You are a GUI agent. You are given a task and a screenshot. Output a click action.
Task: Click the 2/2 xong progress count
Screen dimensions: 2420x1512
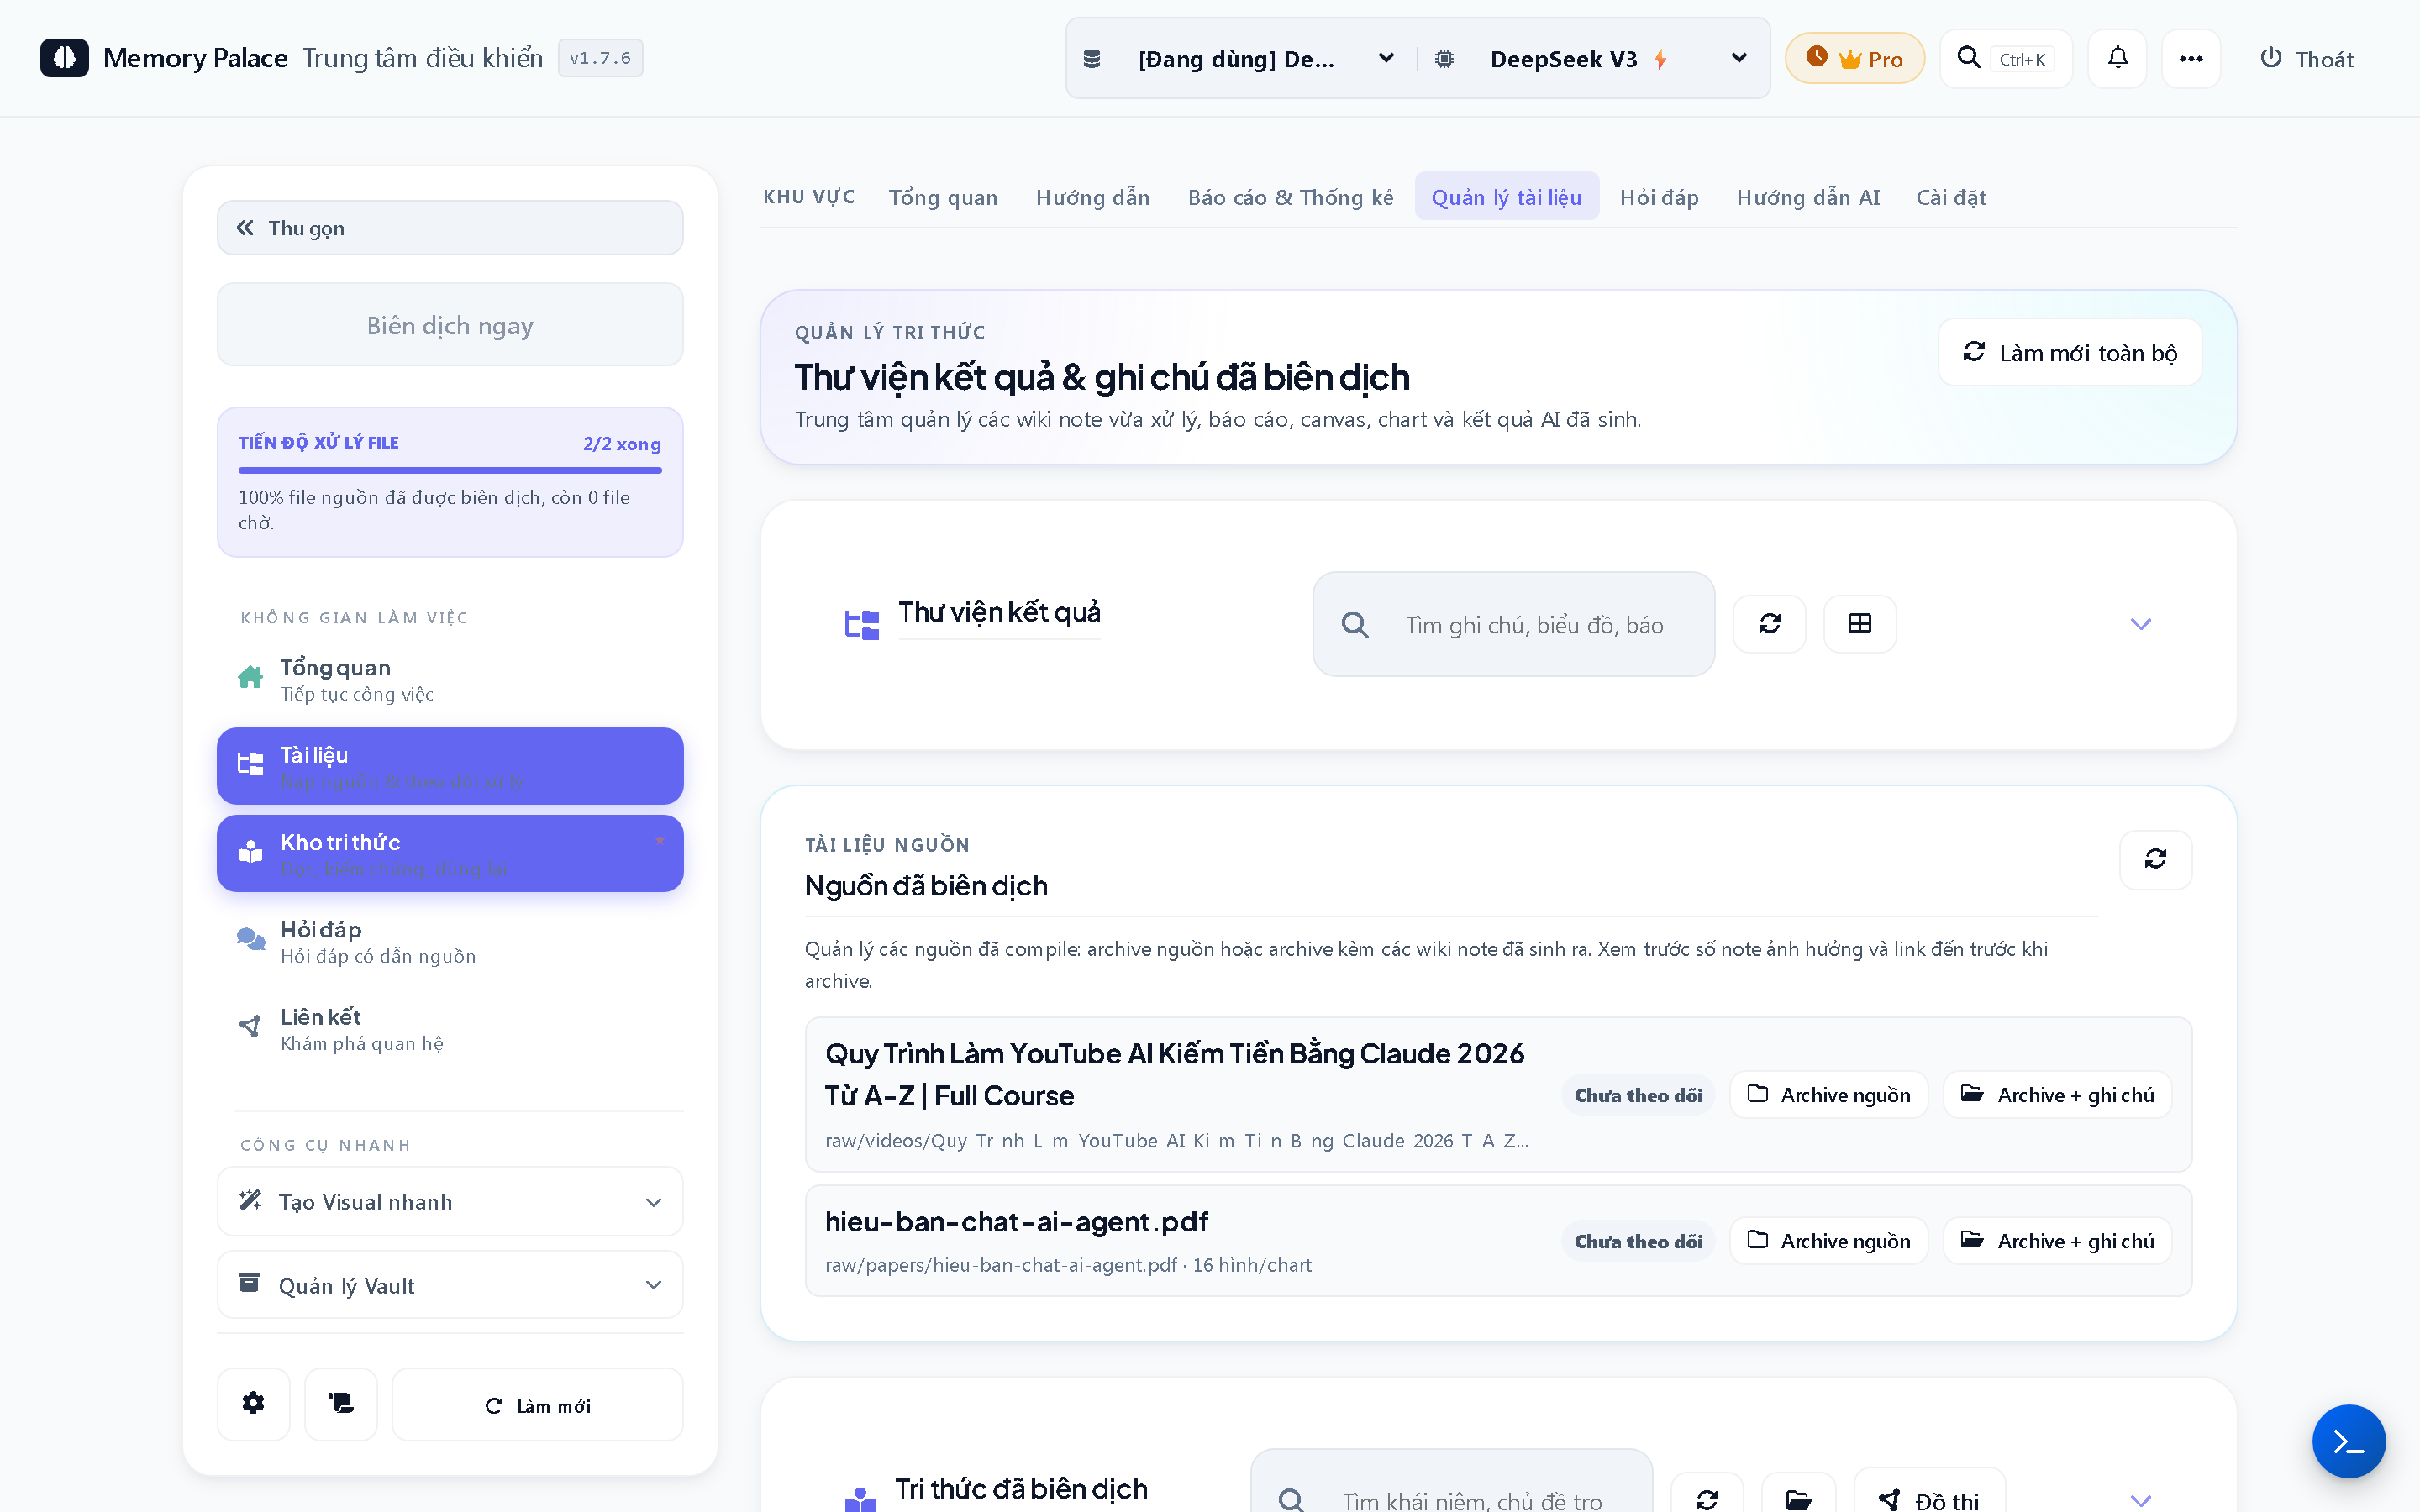[622, 443]
